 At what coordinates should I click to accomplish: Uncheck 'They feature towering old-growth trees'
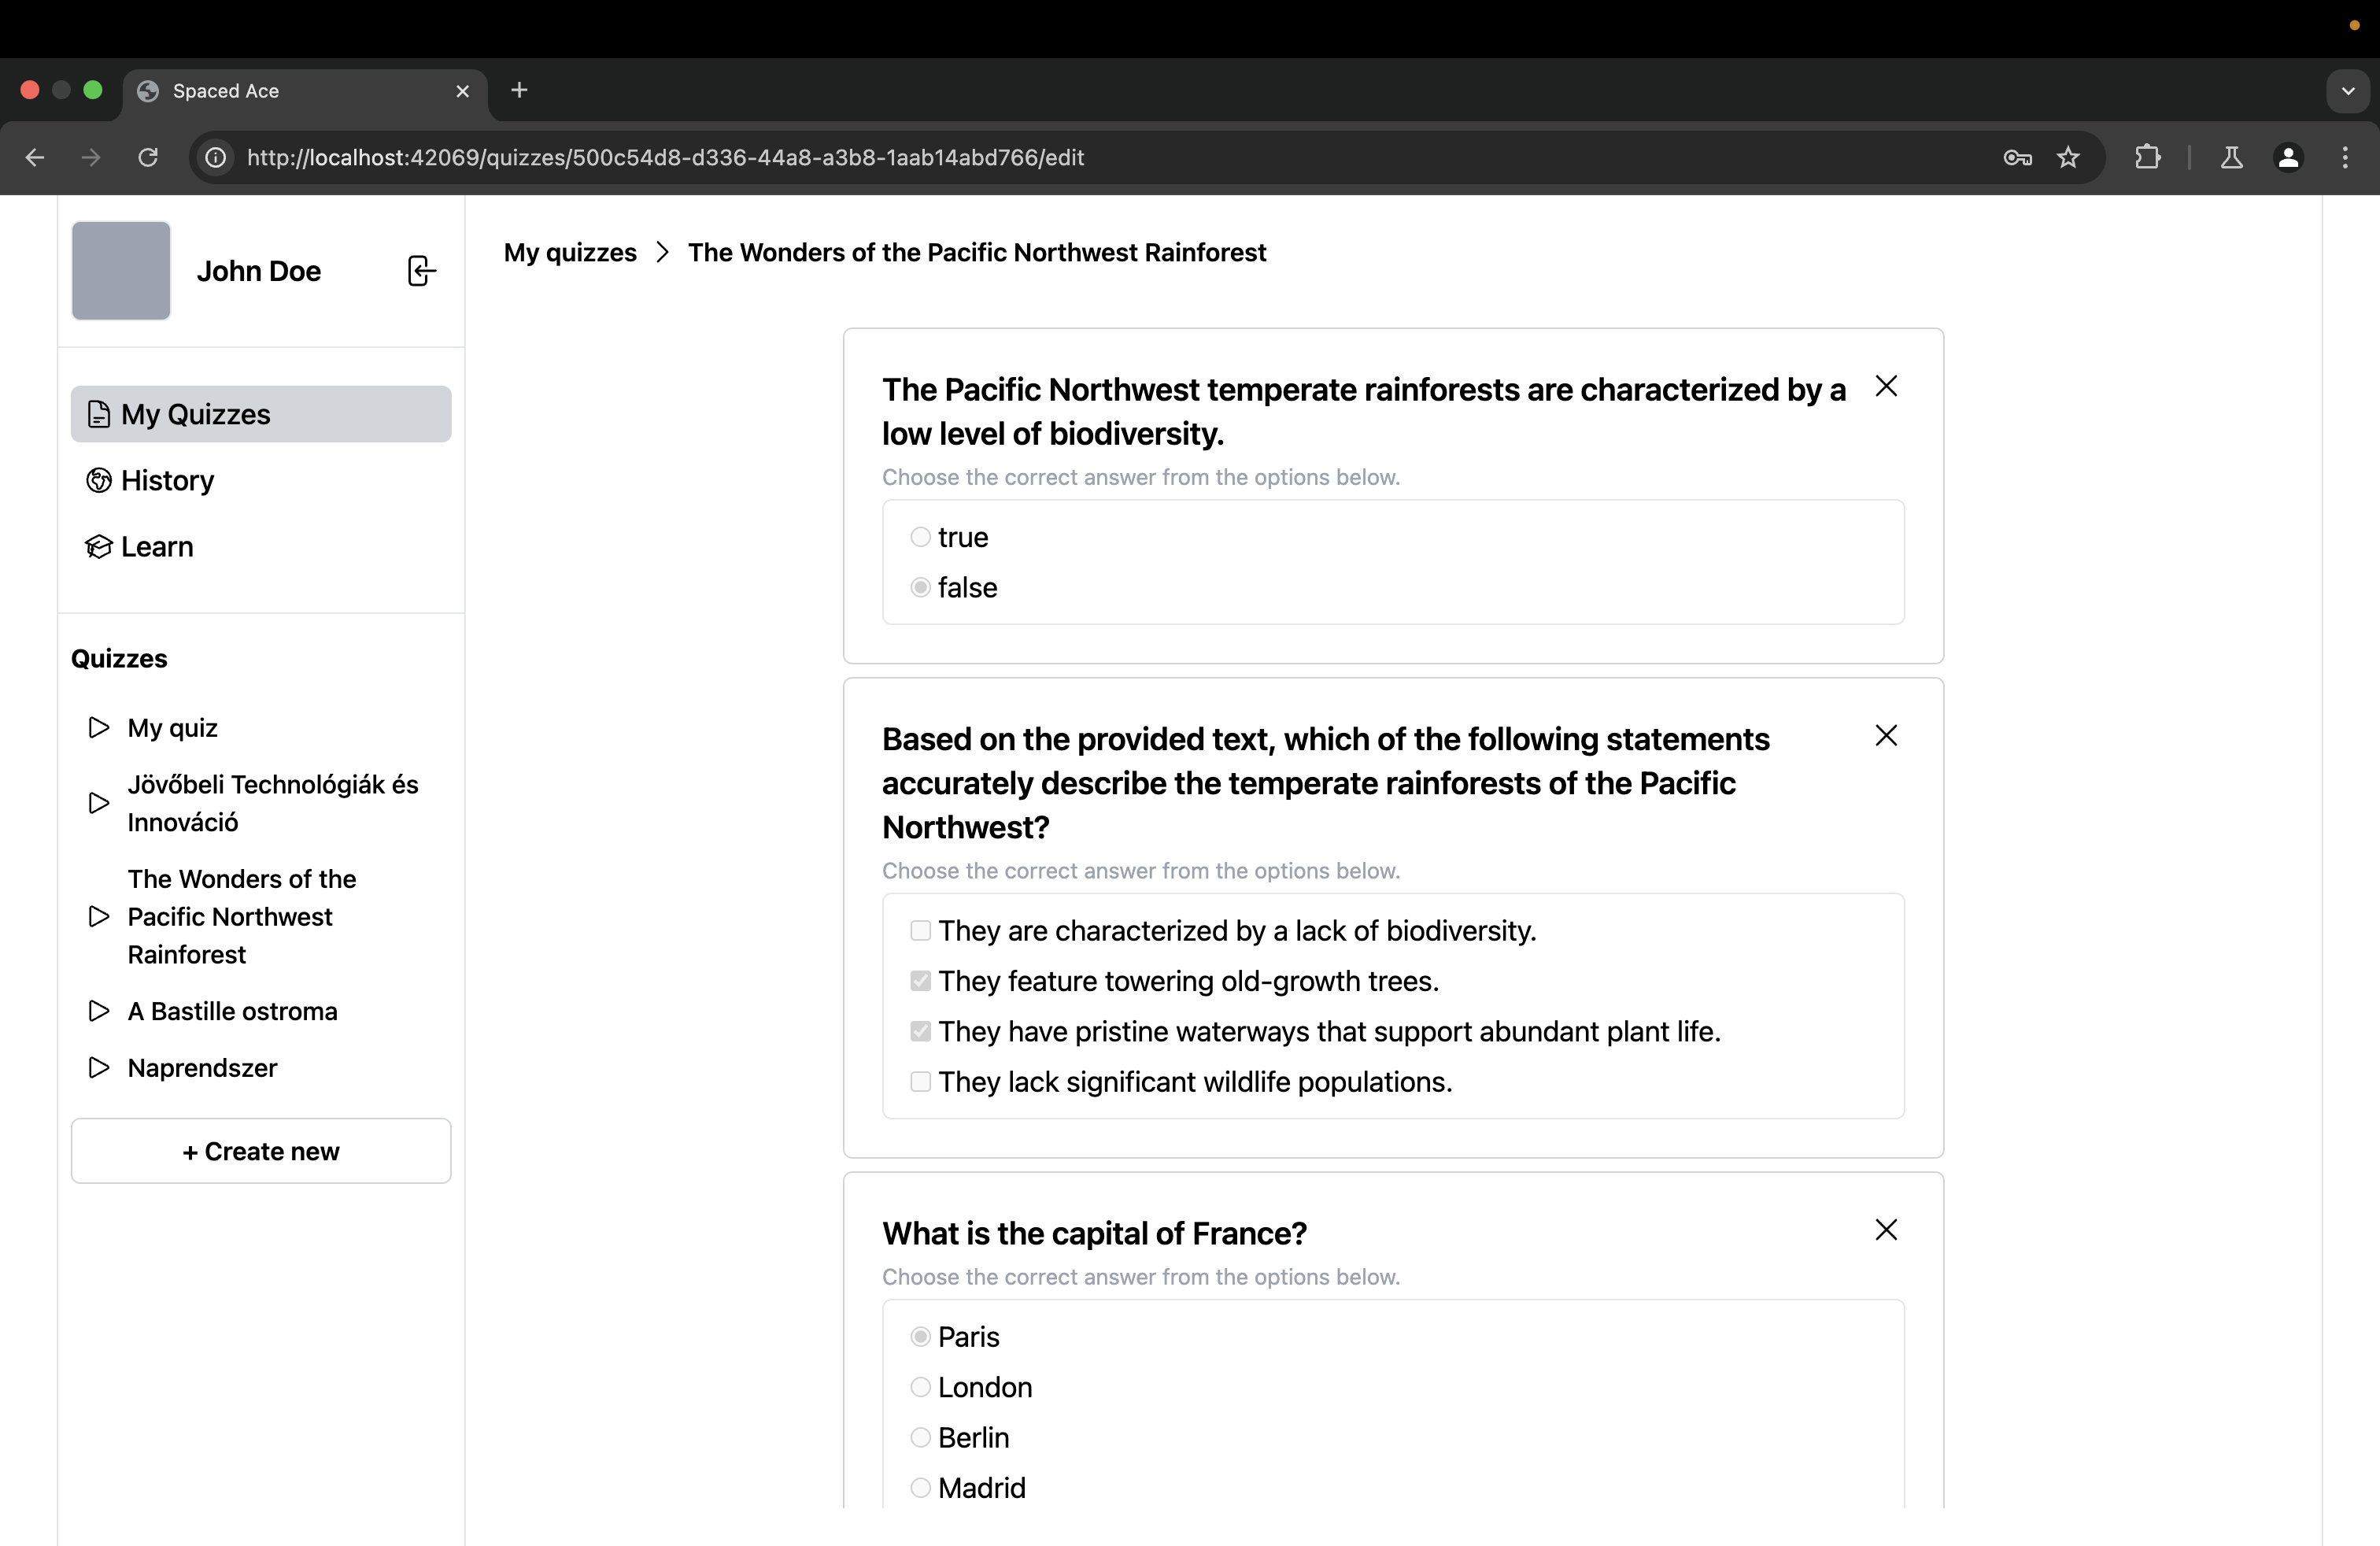tap(920, 981)
